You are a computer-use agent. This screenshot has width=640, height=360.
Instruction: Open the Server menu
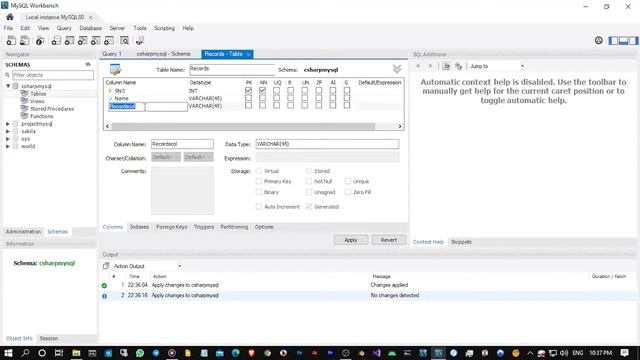coord(117,28)
